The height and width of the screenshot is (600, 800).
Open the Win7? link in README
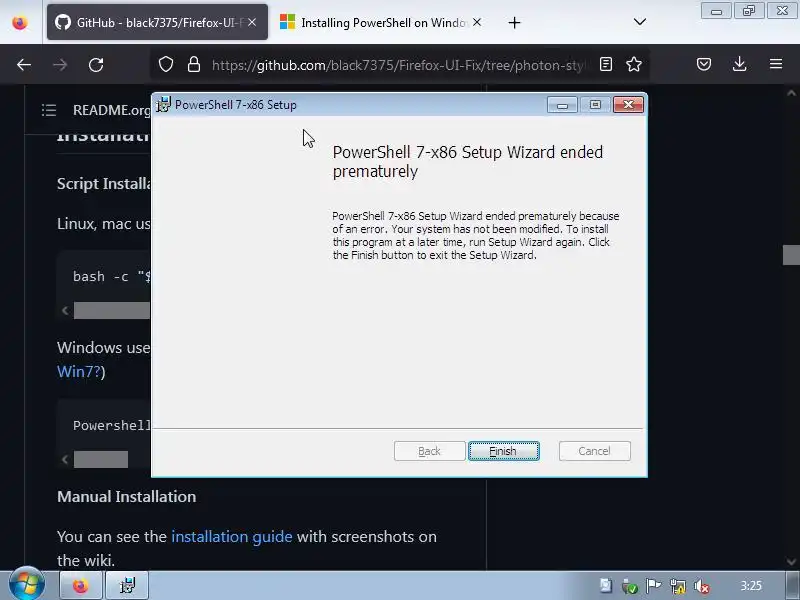(x=78, y=371)
